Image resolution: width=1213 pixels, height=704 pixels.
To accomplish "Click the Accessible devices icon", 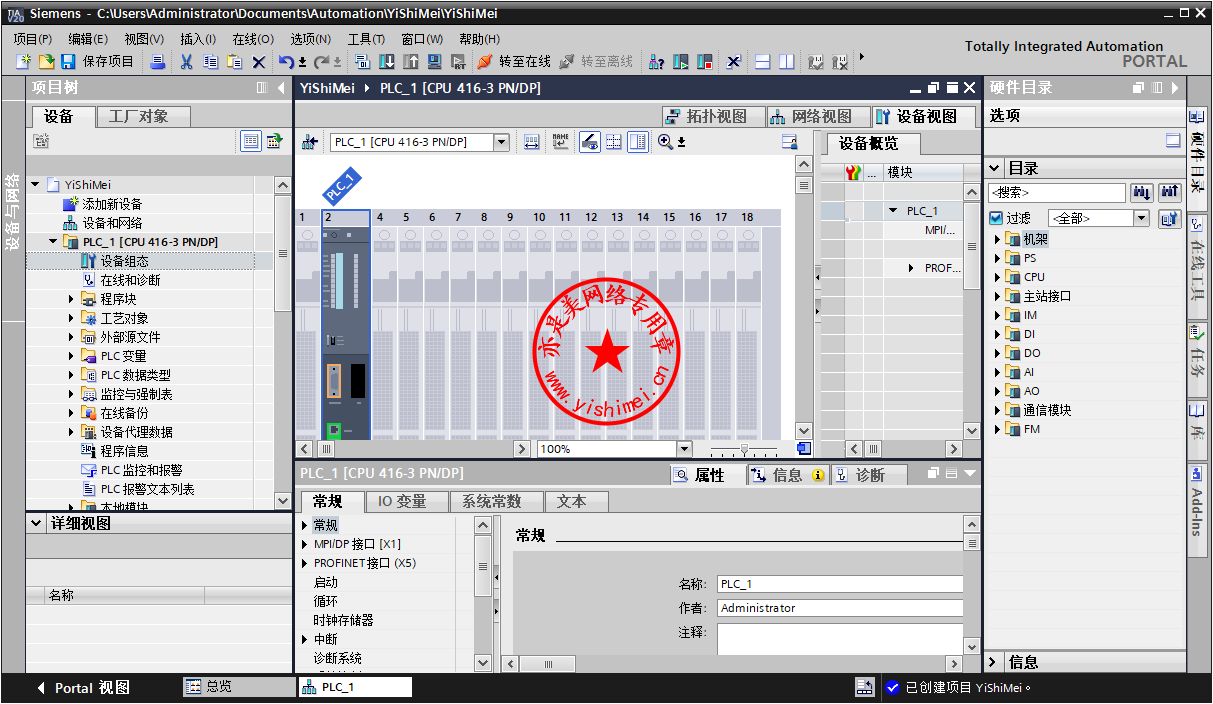I will [x=657, y=62].
